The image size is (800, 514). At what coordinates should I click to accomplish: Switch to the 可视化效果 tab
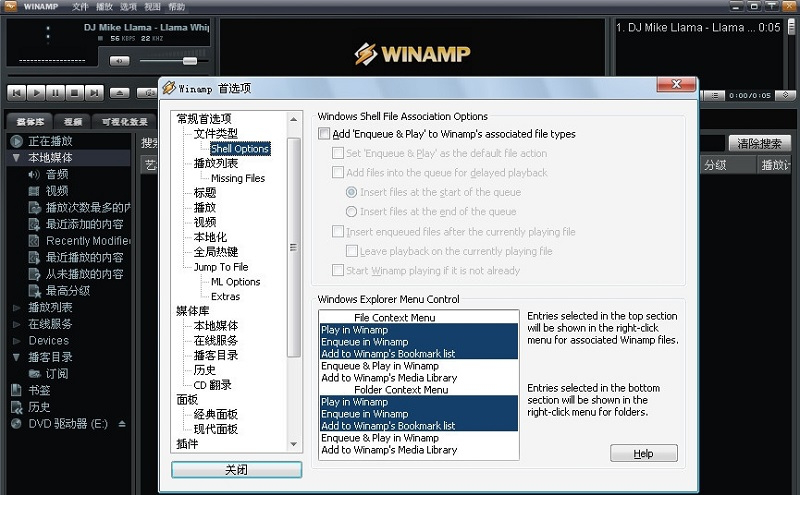(x=124, y=121)
